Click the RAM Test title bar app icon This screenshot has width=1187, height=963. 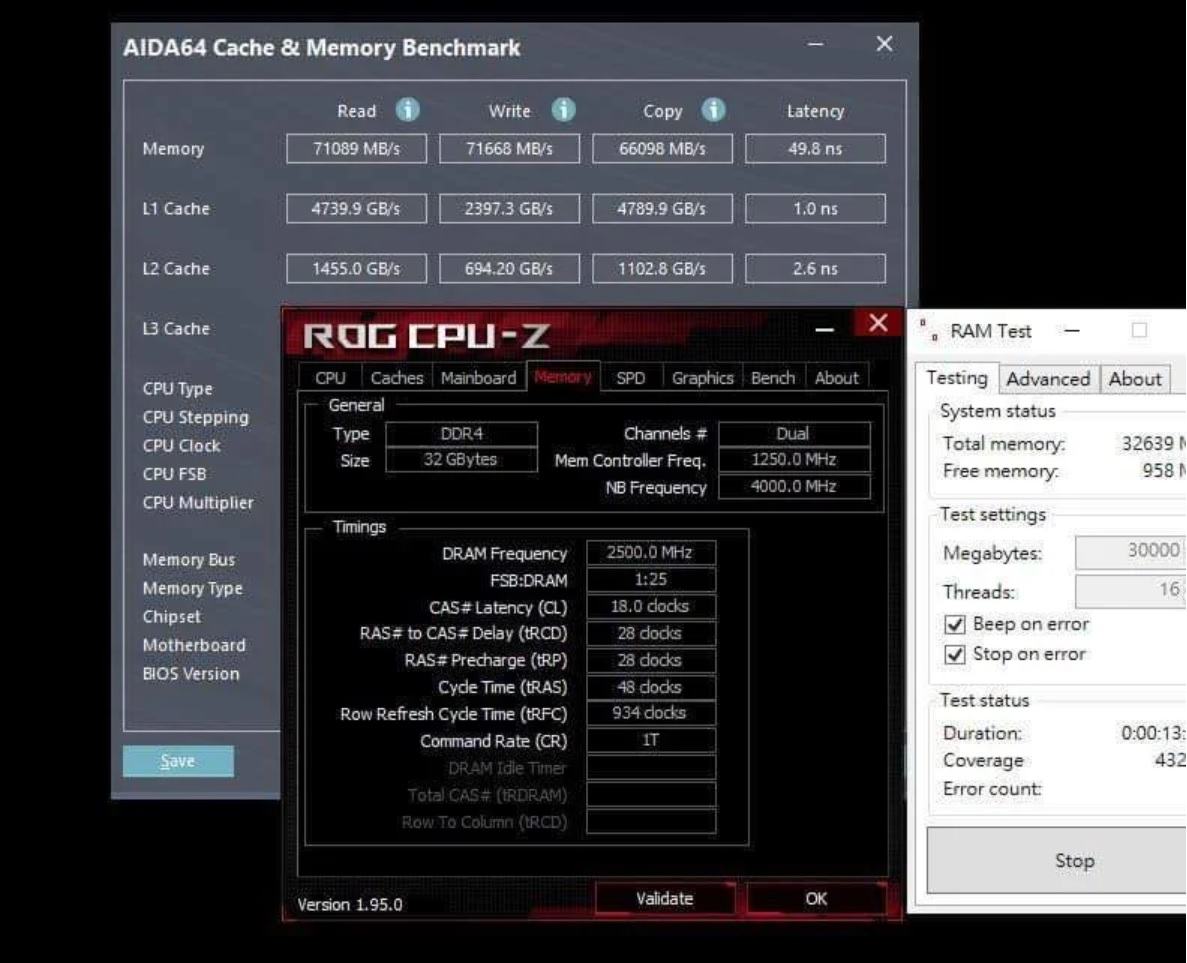[929, 331]
